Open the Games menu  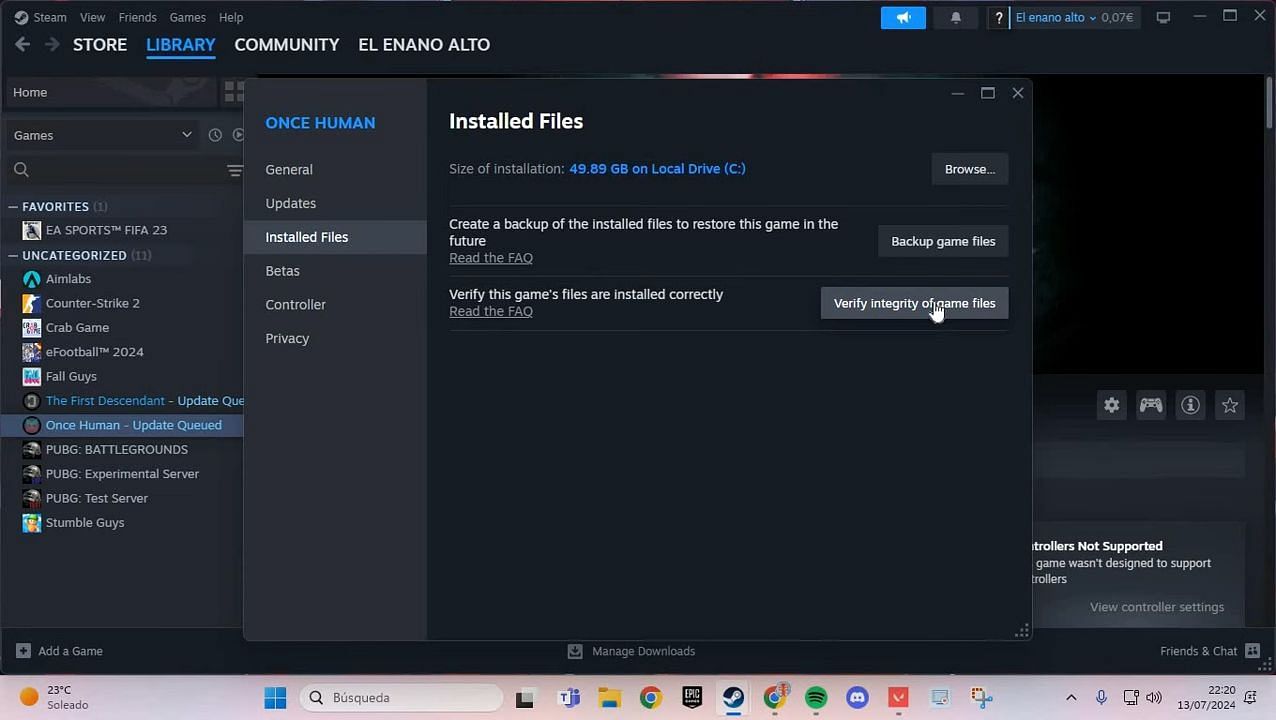[x=187, y=17]
